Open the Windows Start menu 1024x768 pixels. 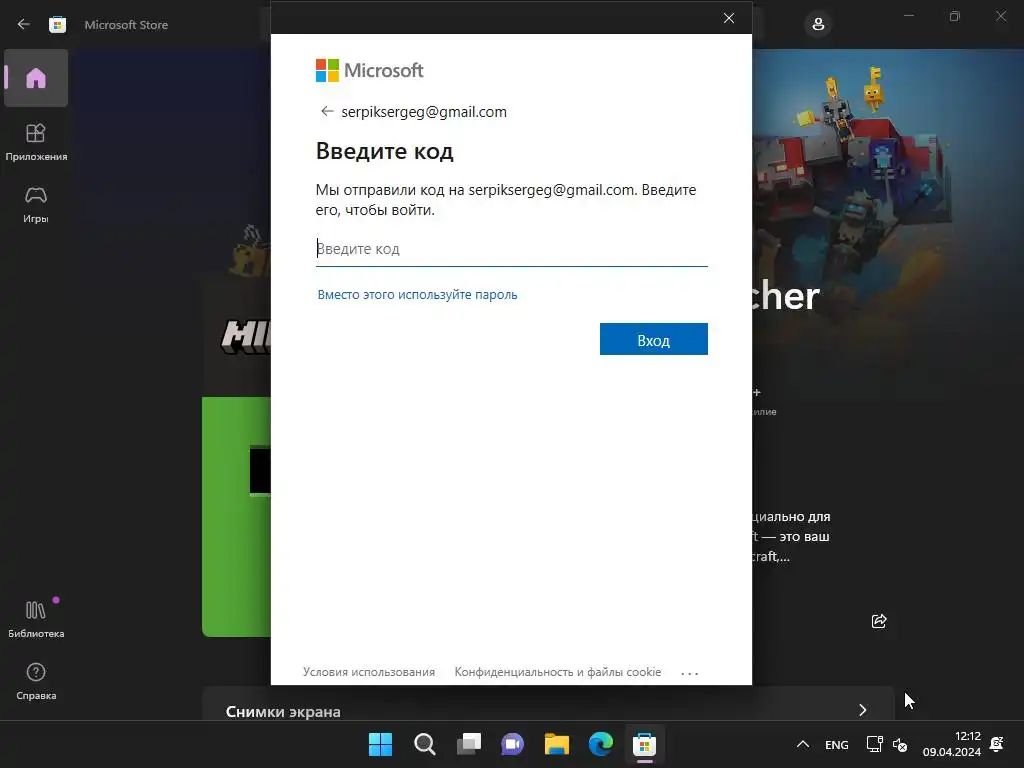point(380,744)
